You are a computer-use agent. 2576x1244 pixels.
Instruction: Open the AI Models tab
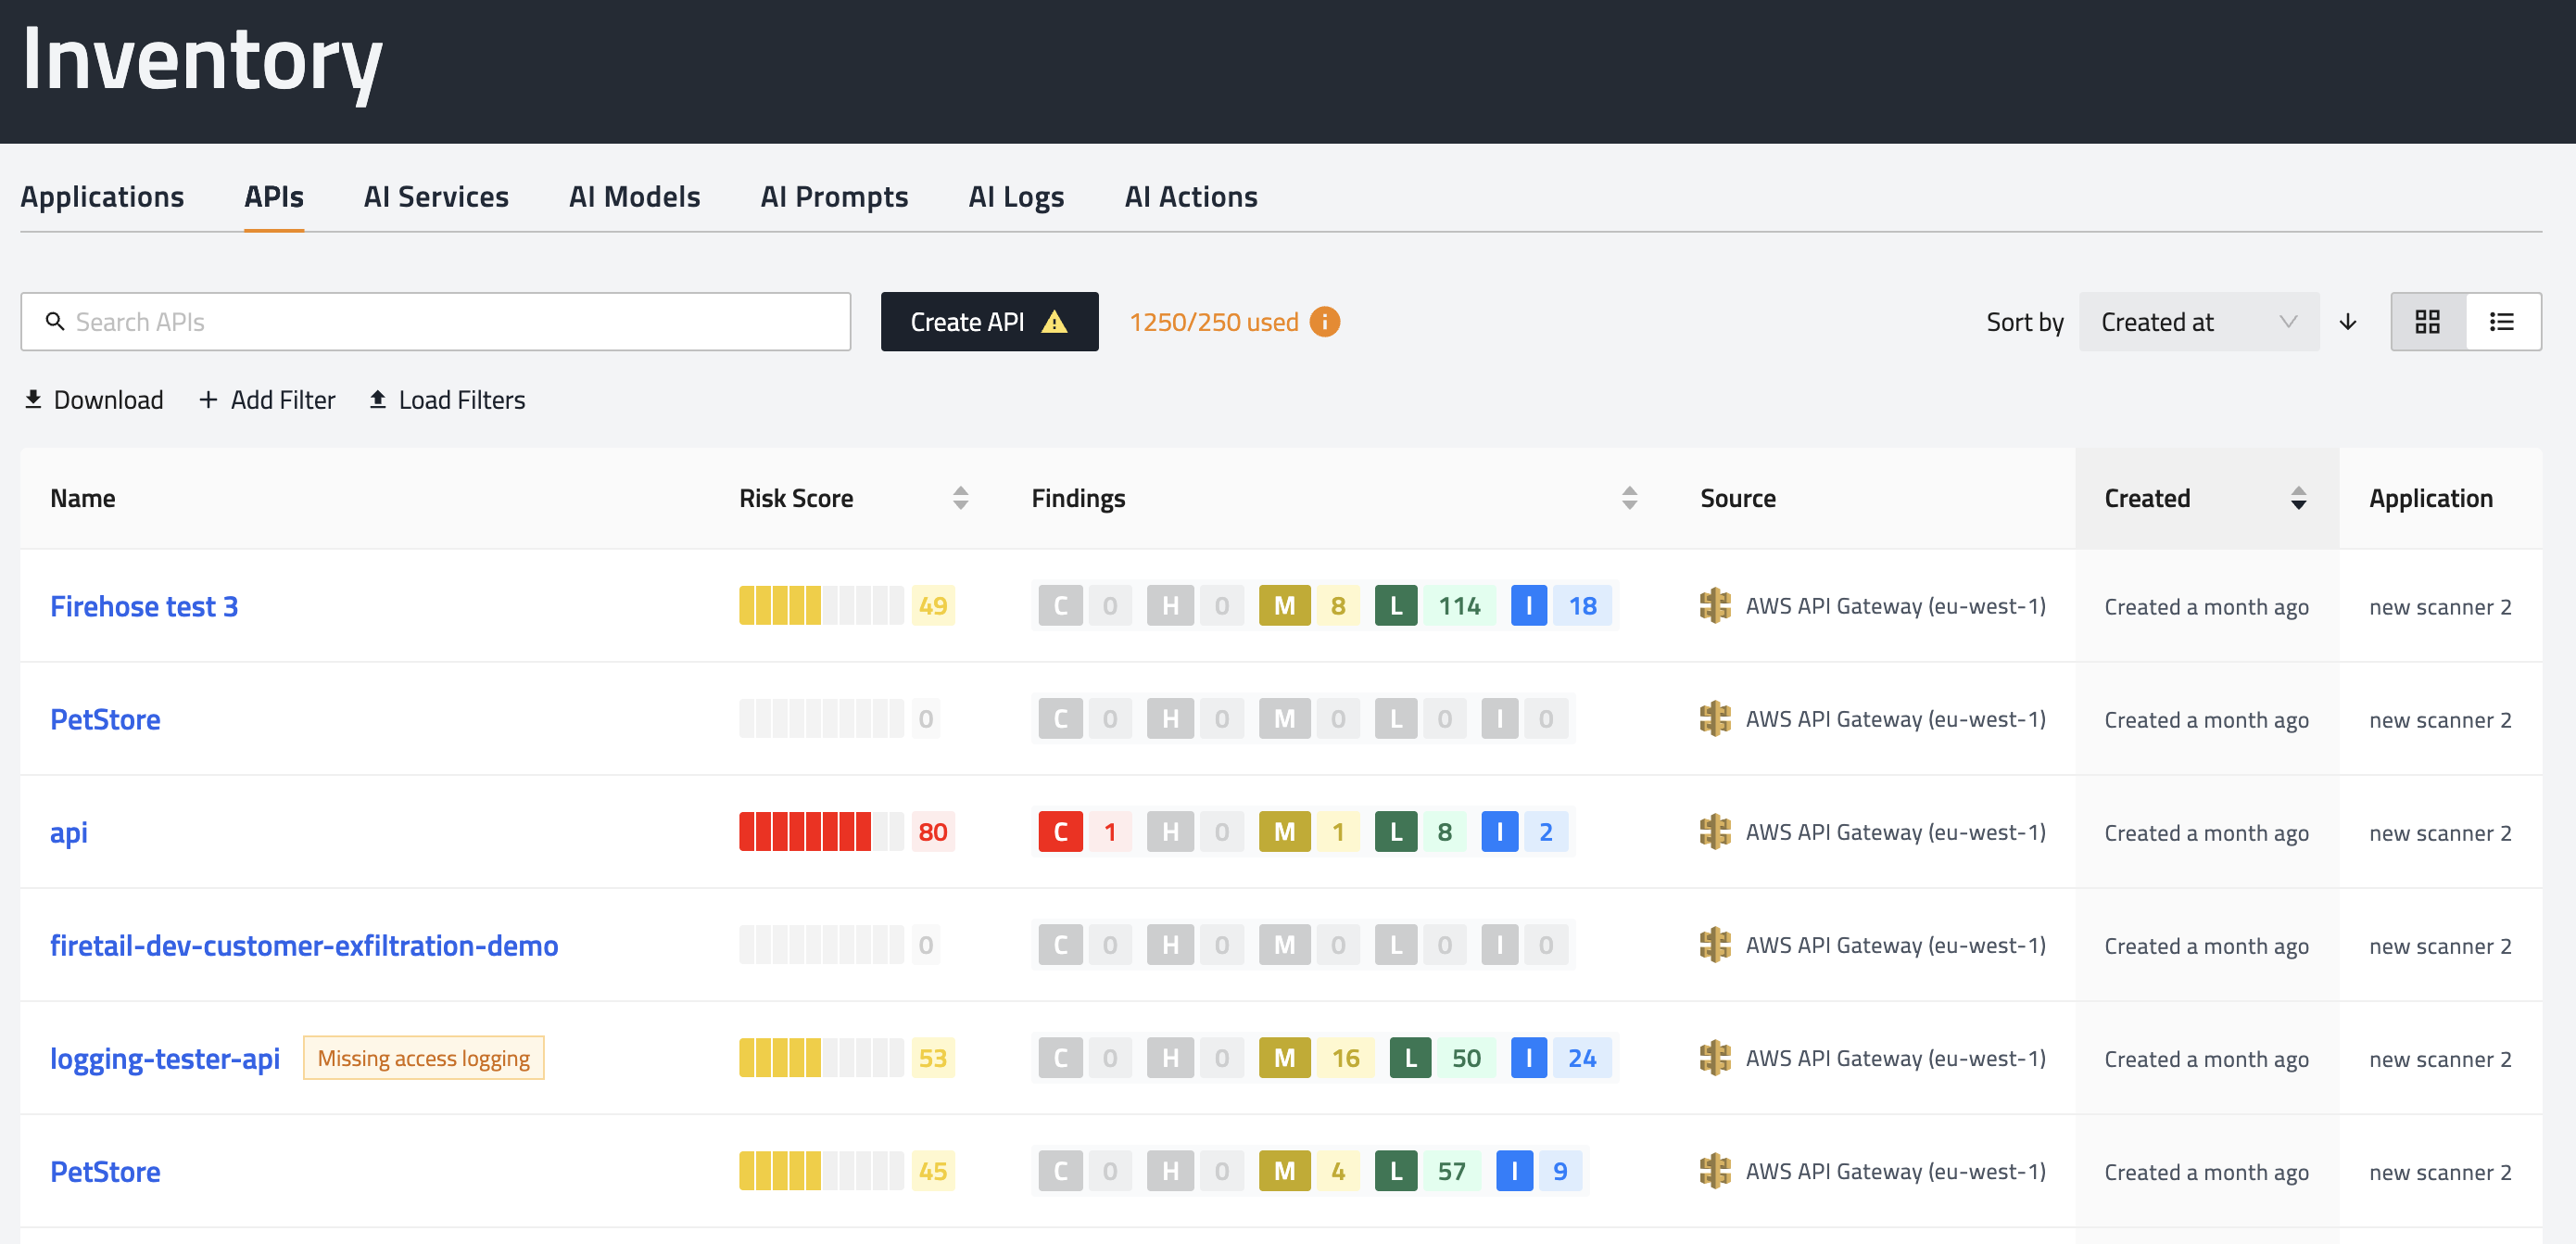[634, 197]
